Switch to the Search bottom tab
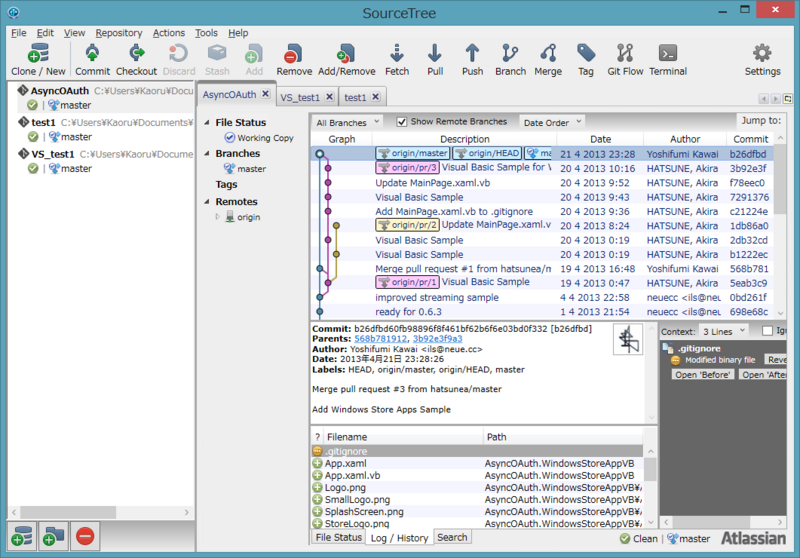Screen dimensions: 800x558 click(x=452, y=537)
